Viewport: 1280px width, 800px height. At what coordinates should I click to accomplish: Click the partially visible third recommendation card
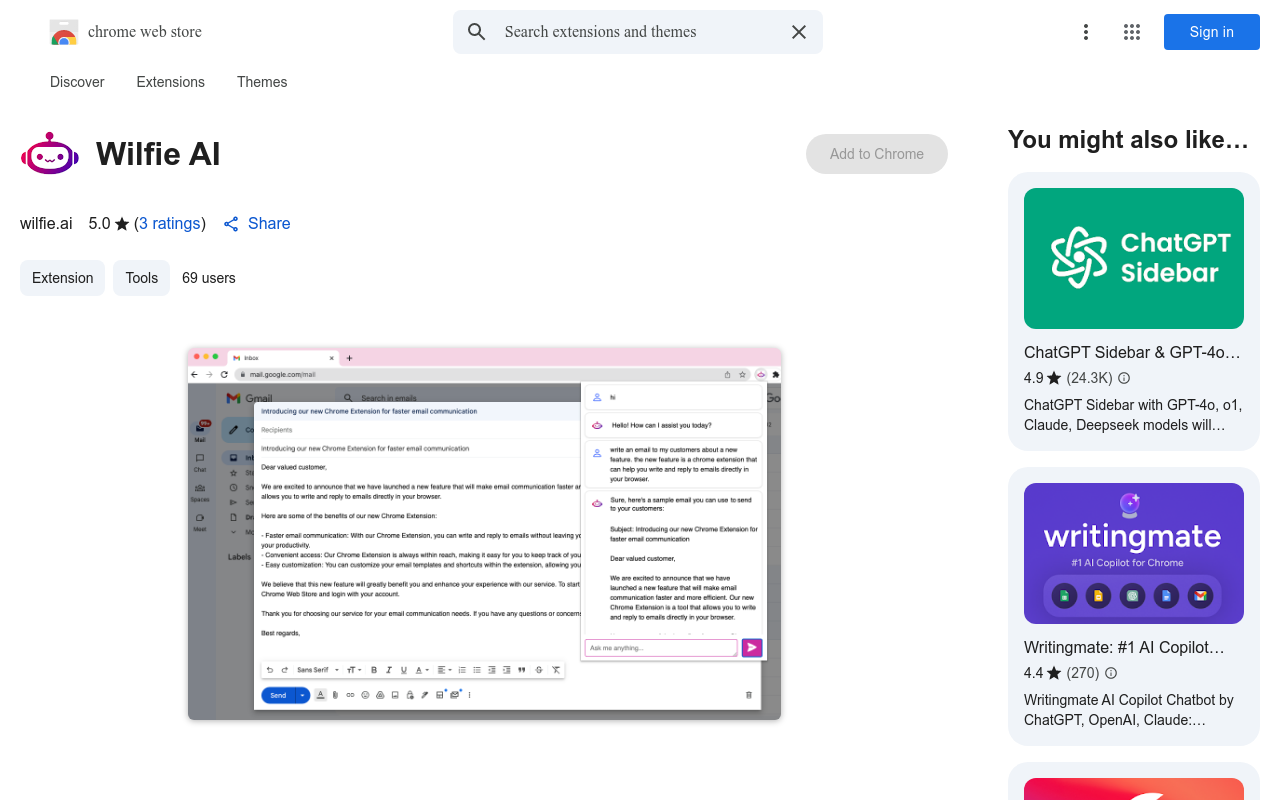coord(1134,782)
